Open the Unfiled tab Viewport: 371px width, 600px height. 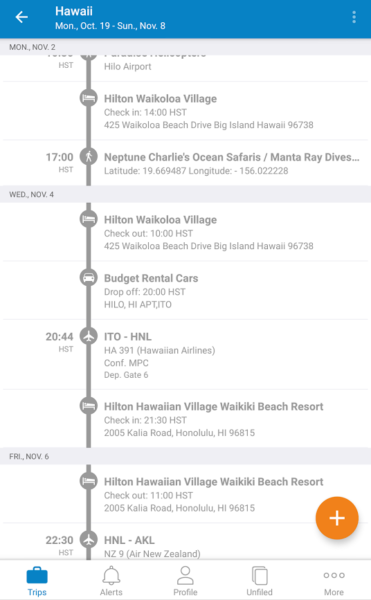[x=260, y=580]
